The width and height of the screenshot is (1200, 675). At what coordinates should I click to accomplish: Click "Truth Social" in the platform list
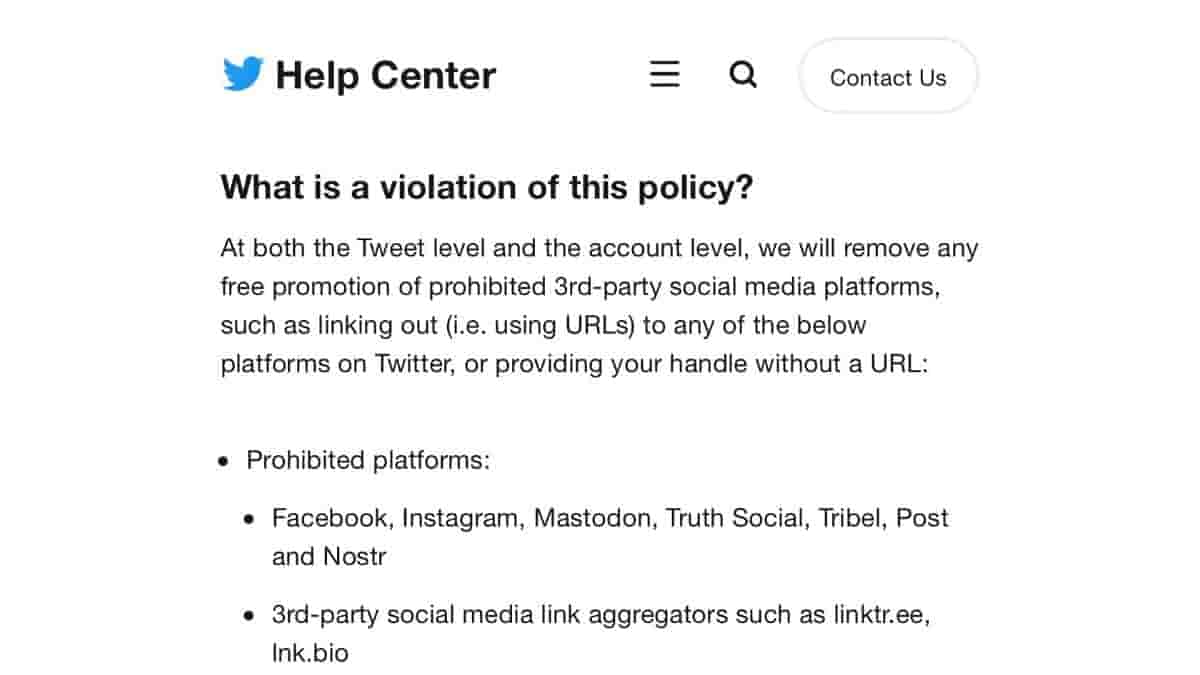(735, 518)
